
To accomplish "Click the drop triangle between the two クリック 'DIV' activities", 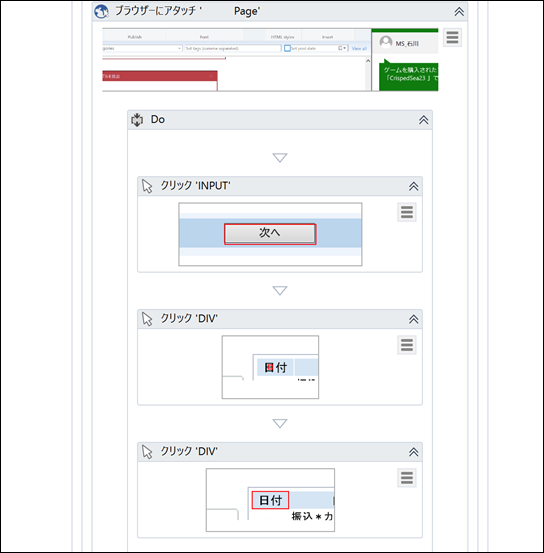I will [280, 423].
